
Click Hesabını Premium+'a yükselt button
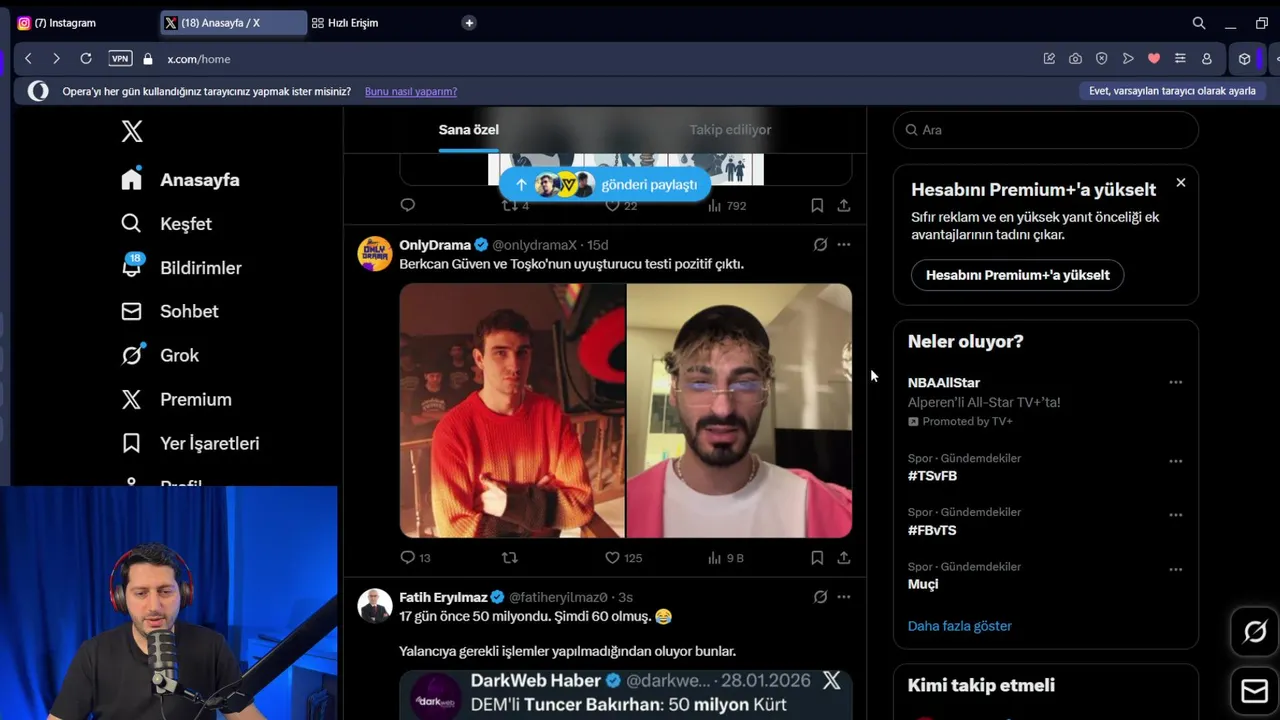coord(1017,275)
